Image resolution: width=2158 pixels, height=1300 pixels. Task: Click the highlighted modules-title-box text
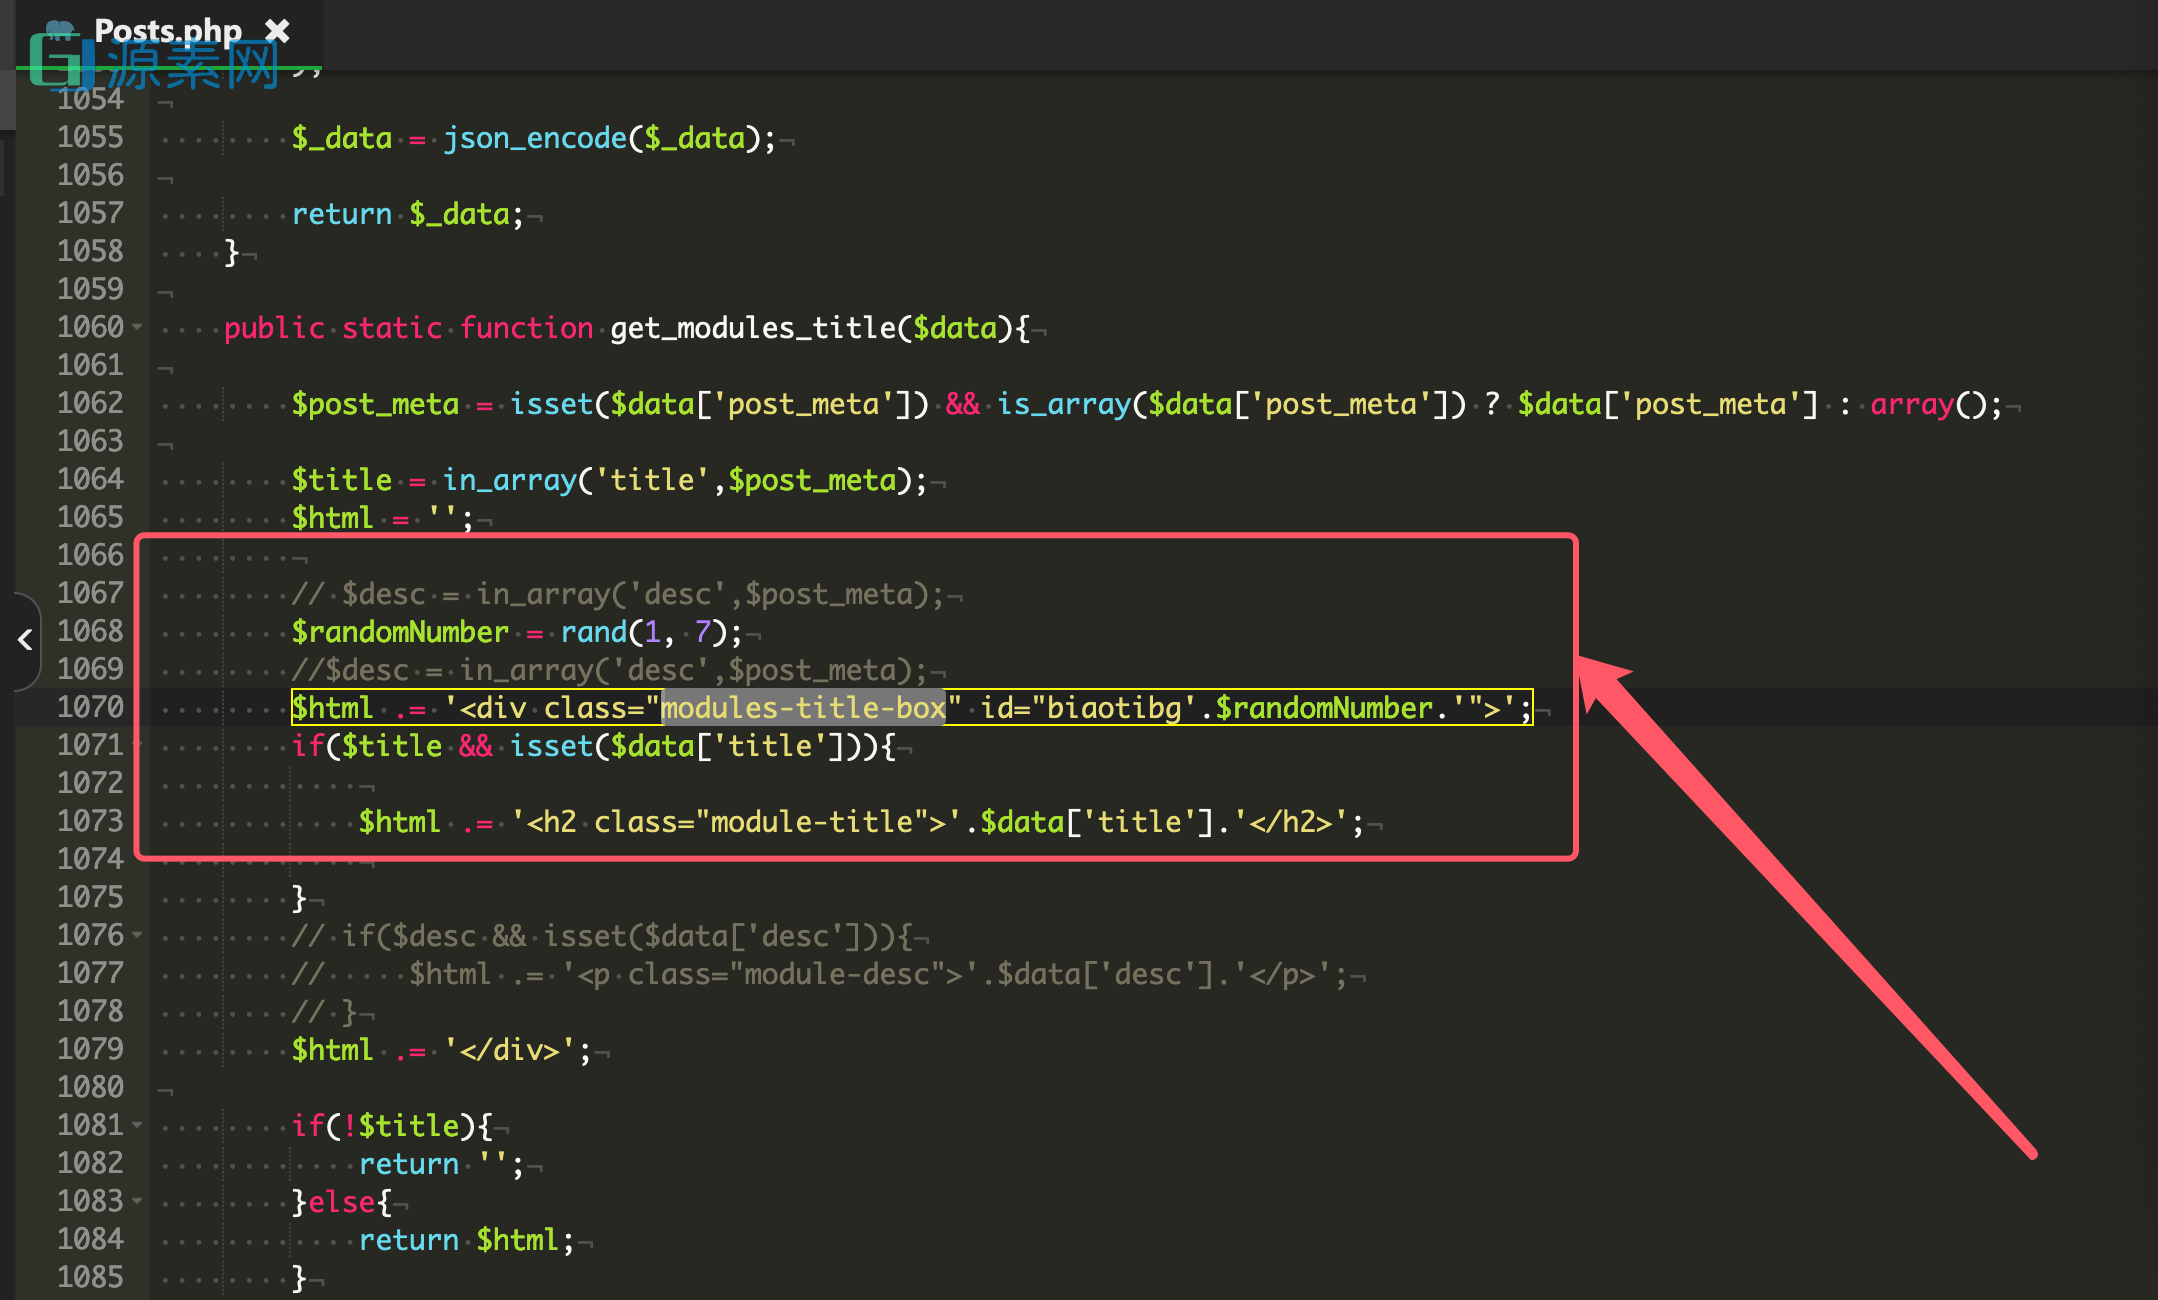pyautogui.click(x=803, y=708)
